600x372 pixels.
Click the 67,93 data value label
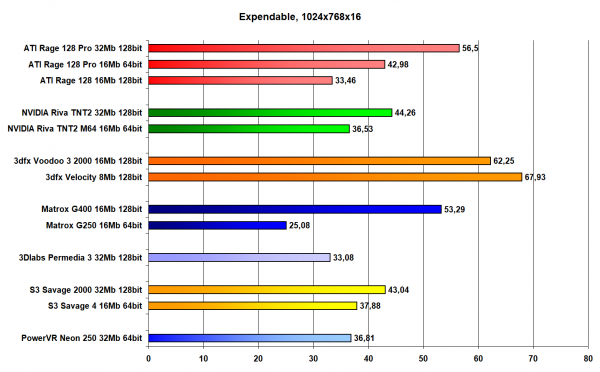535,177
